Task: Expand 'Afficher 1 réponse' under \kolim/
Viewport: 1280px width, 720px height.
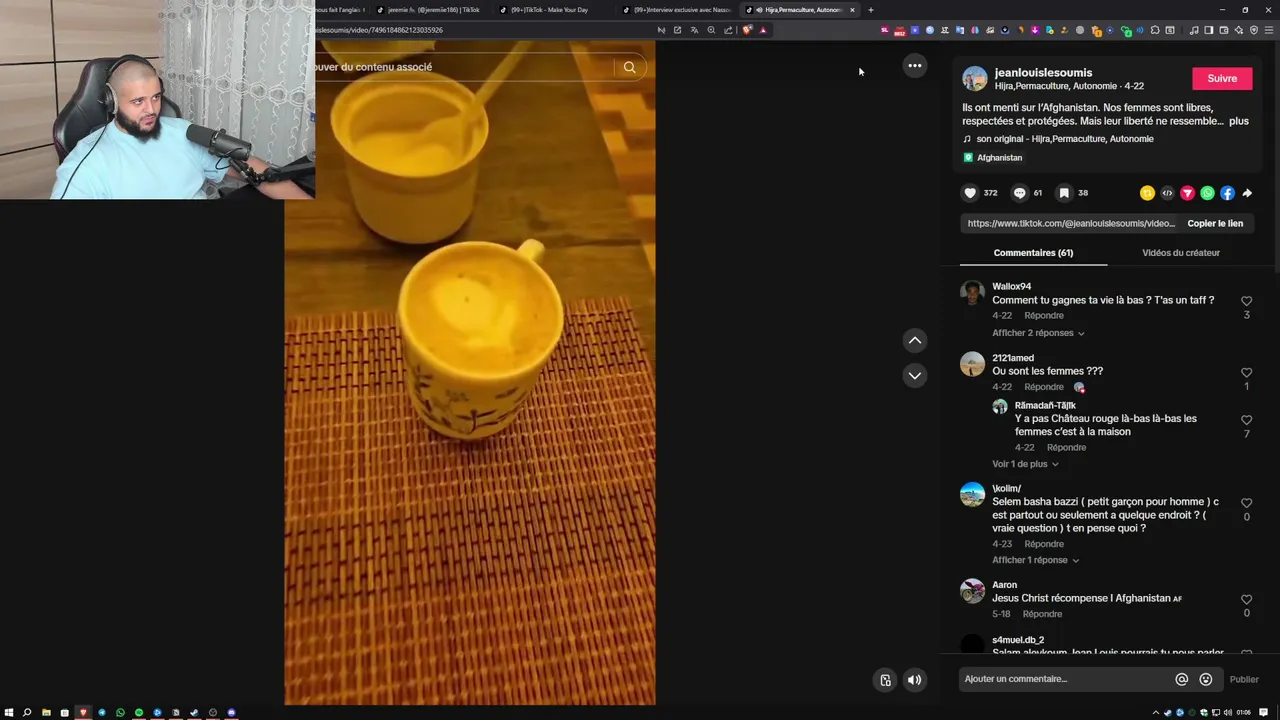Action: click(x=1035, y=560)
